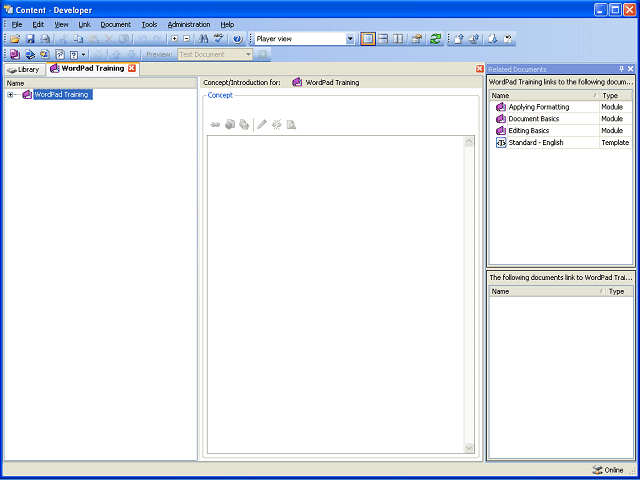This screenshot has width=640, height=480.
Task: Open the View menu
Action: (61, 24)
